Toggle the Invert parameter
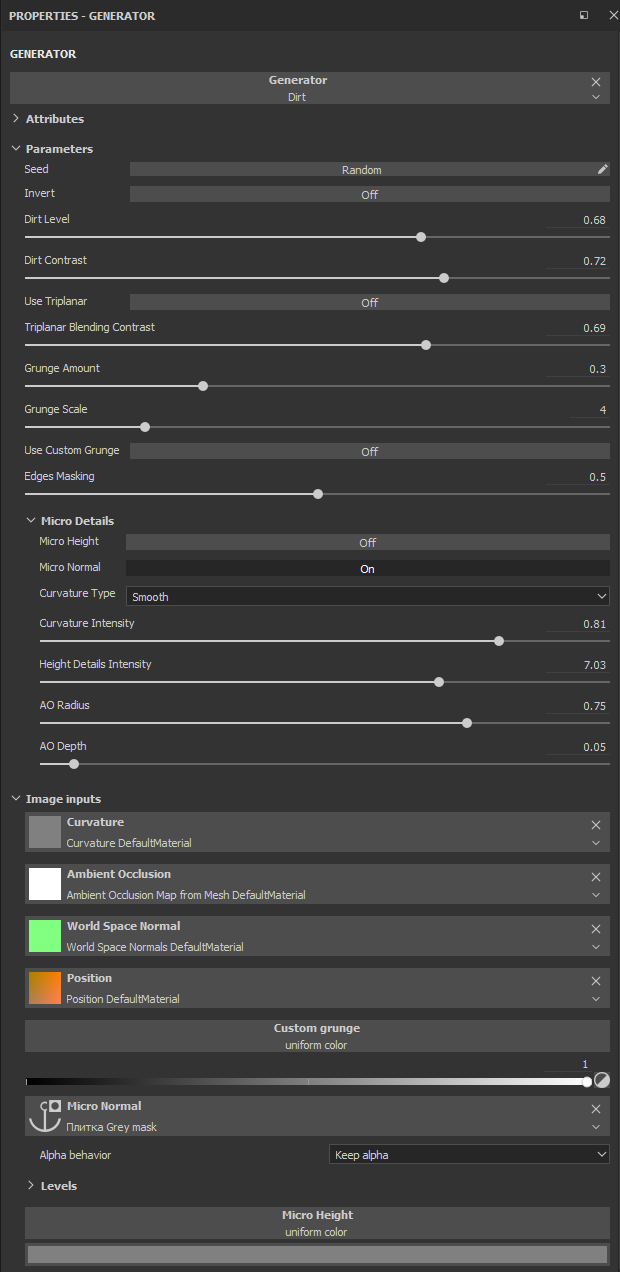The height and width of the screenshot is (1272, 620). click(369, 195)
